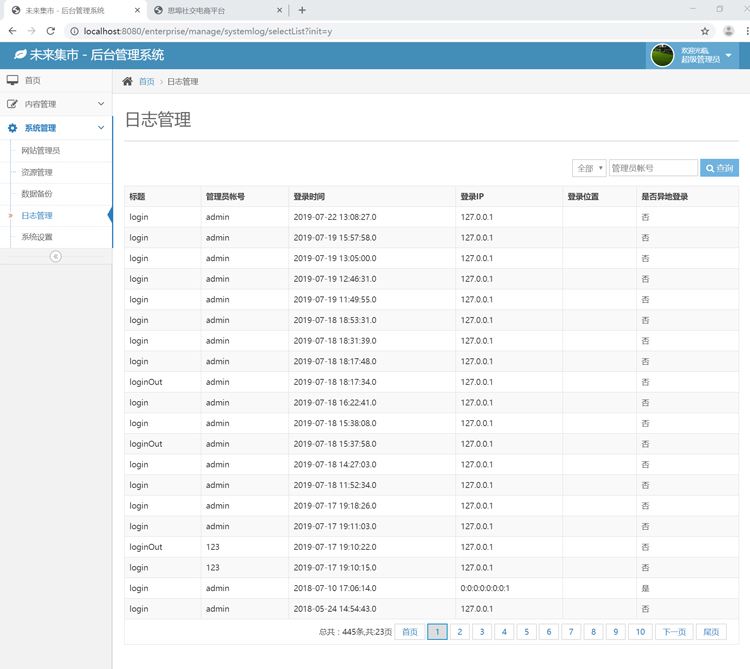This screenshot has height=669, width=750.
Task: Focus the 管理员帐号 search field
Action: pyautogui.click(x=653, y=168)
